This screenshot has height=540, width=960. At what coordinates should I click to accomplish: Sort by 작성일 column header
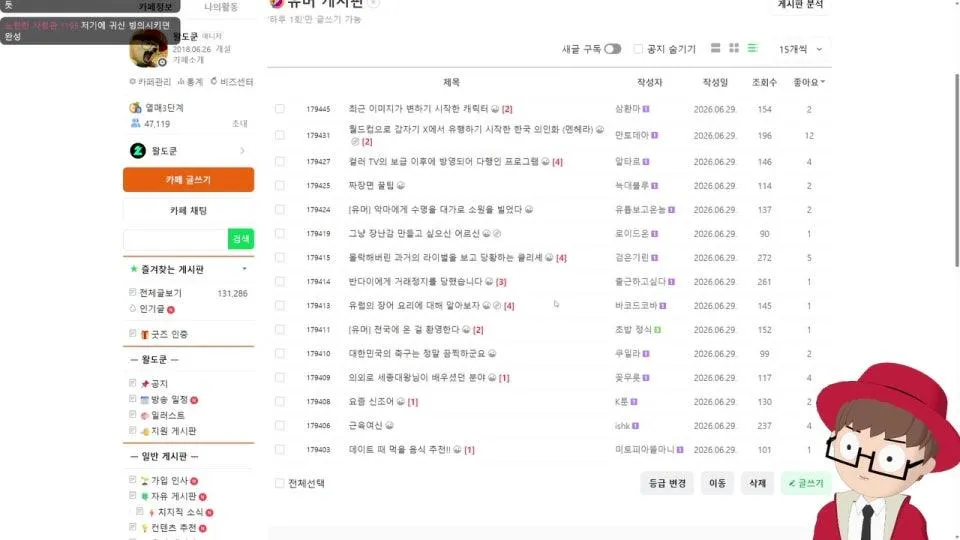pyautogui.click(x=715, y=82)
